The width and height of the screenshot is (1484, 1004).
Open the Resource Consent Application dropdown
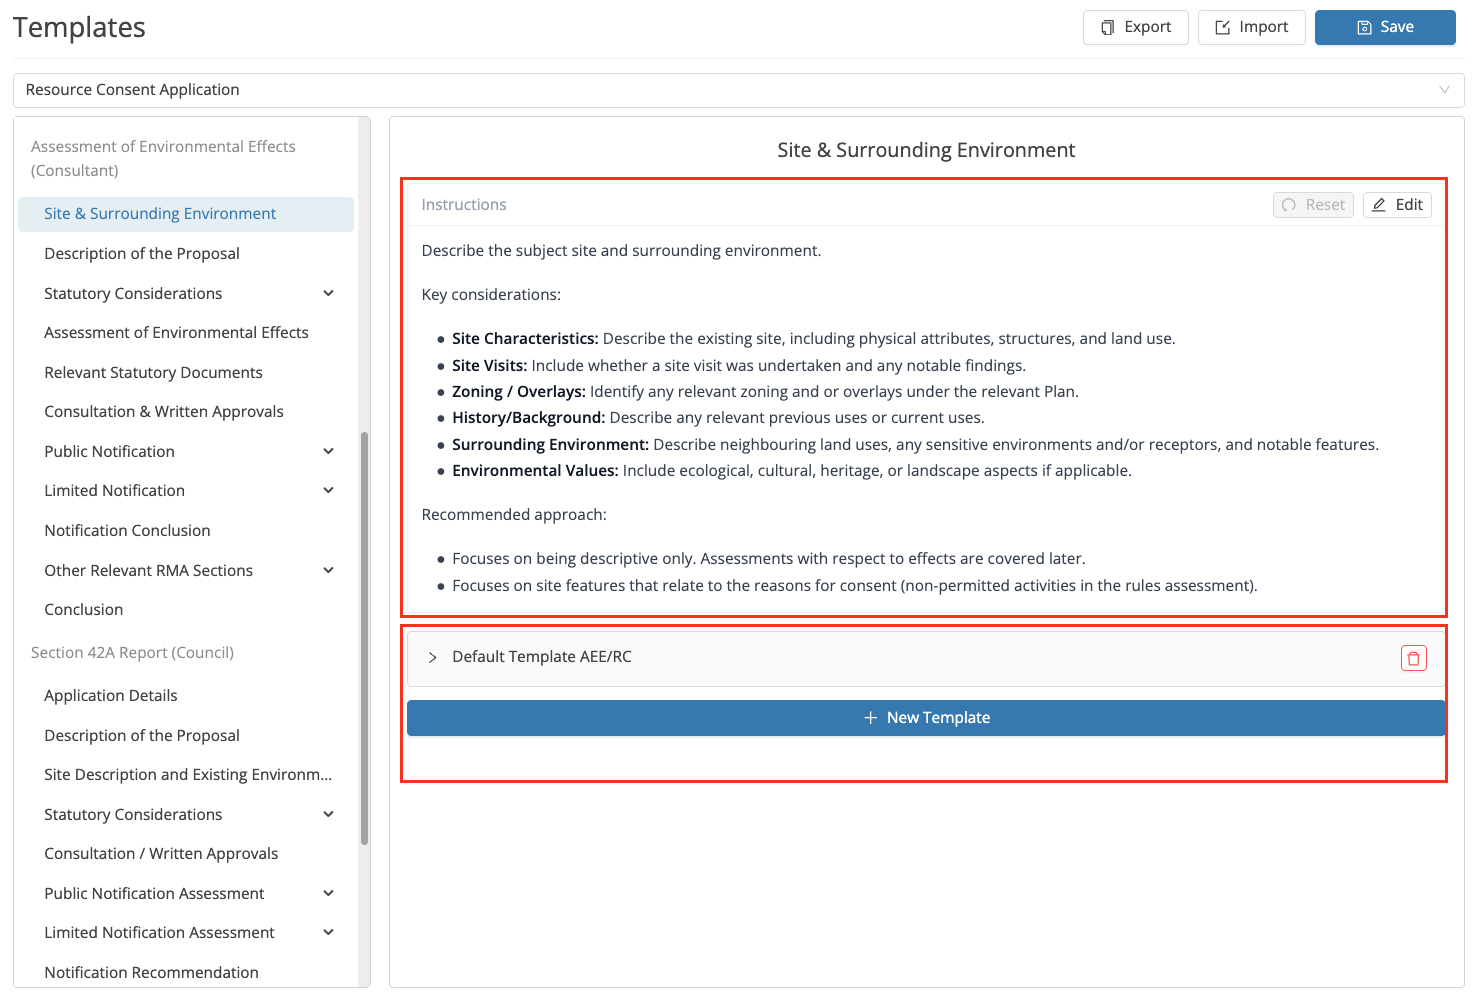pos(738,90)
